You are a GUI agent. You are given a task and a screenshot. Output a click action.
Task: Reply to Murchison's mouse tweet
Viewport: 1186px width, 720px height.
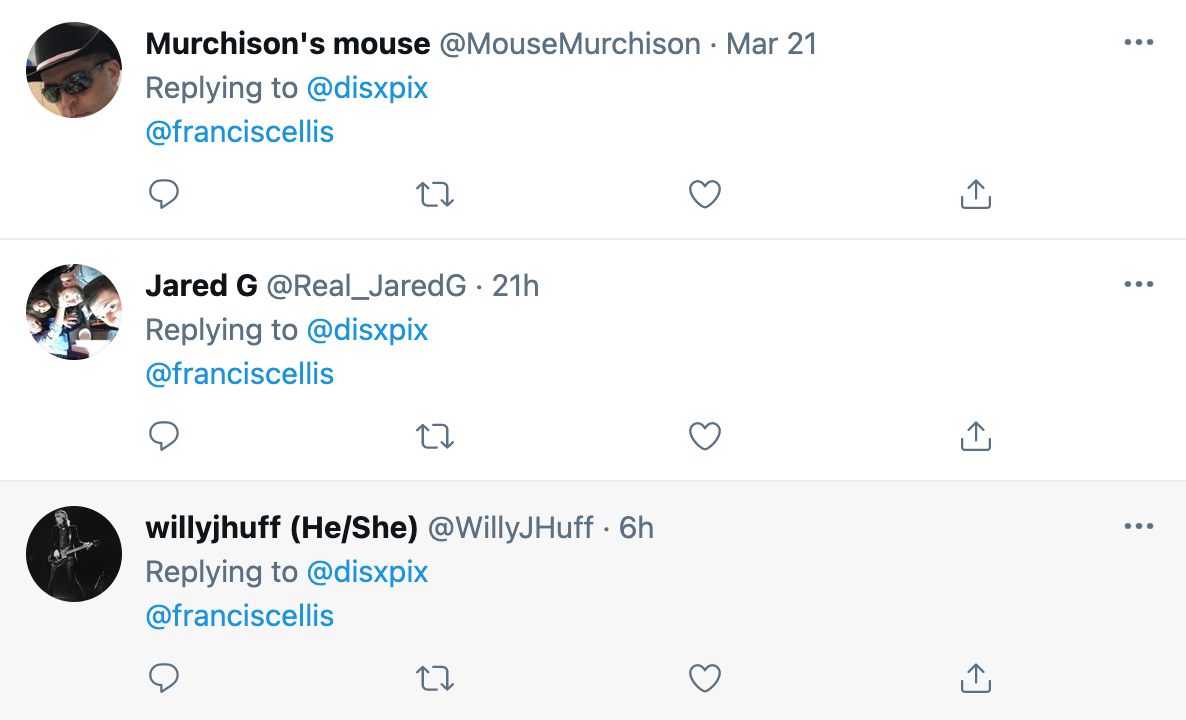[x=164, y=194]
